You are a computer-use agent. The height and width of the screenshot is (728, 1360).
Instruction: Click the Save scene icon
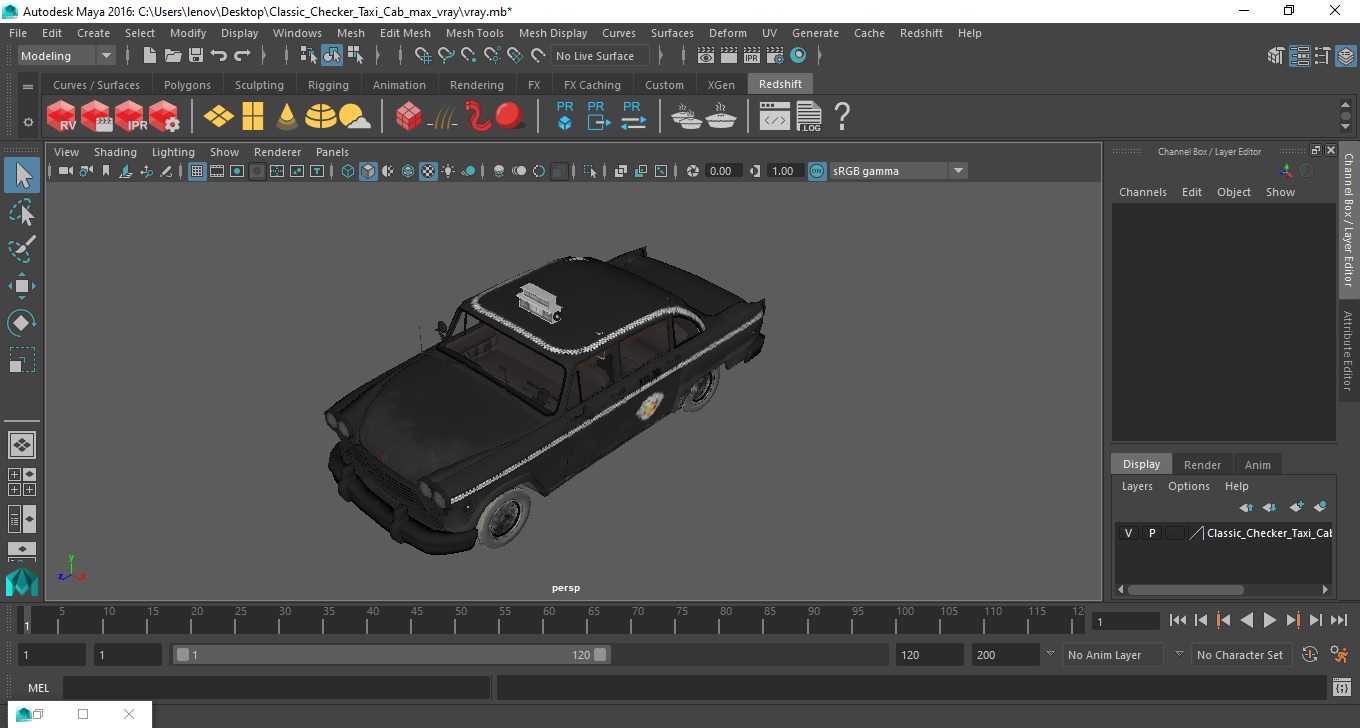point(196,56)
